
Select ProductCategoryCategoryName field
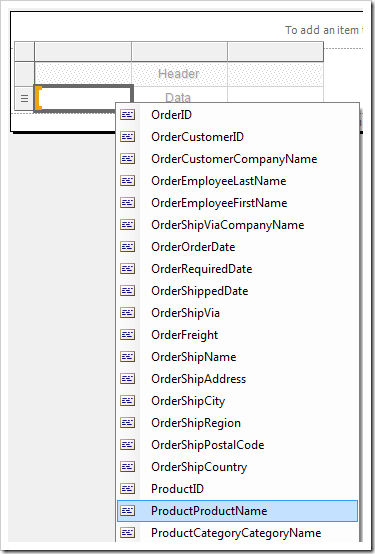click(237, 532)
